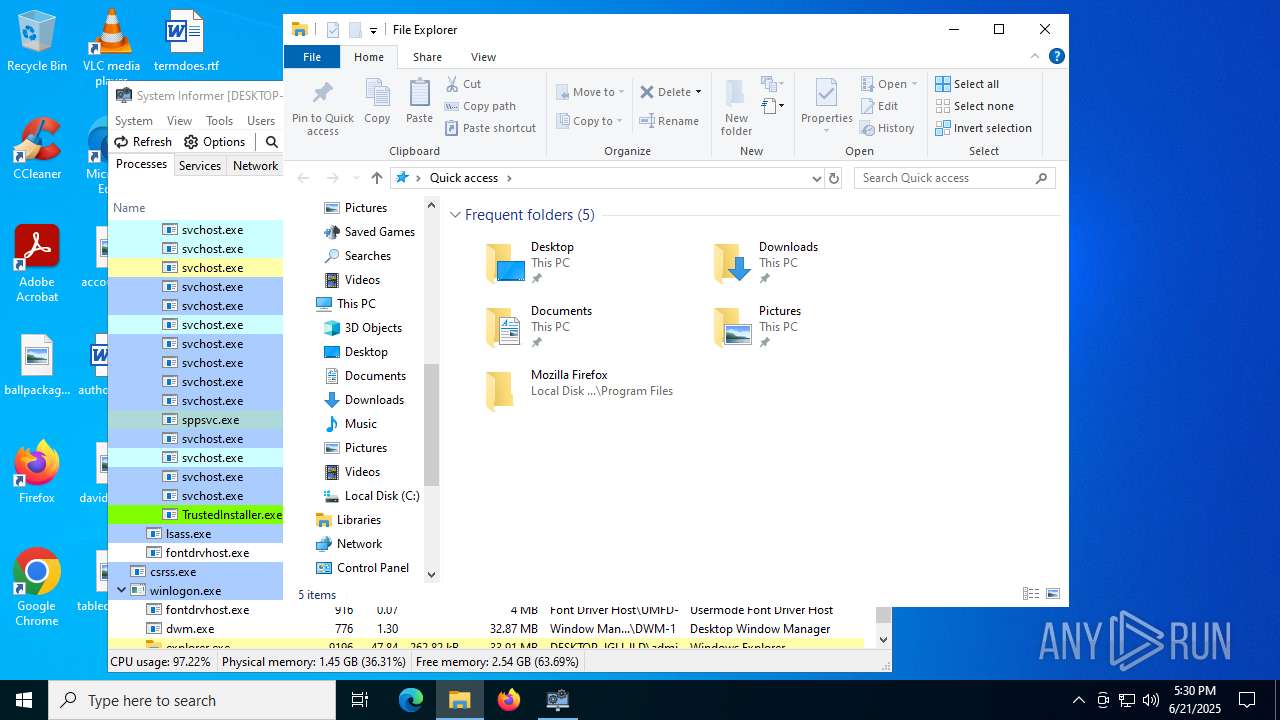
Task: Click Paste shortcut in the ribbon
Action: 490,128
